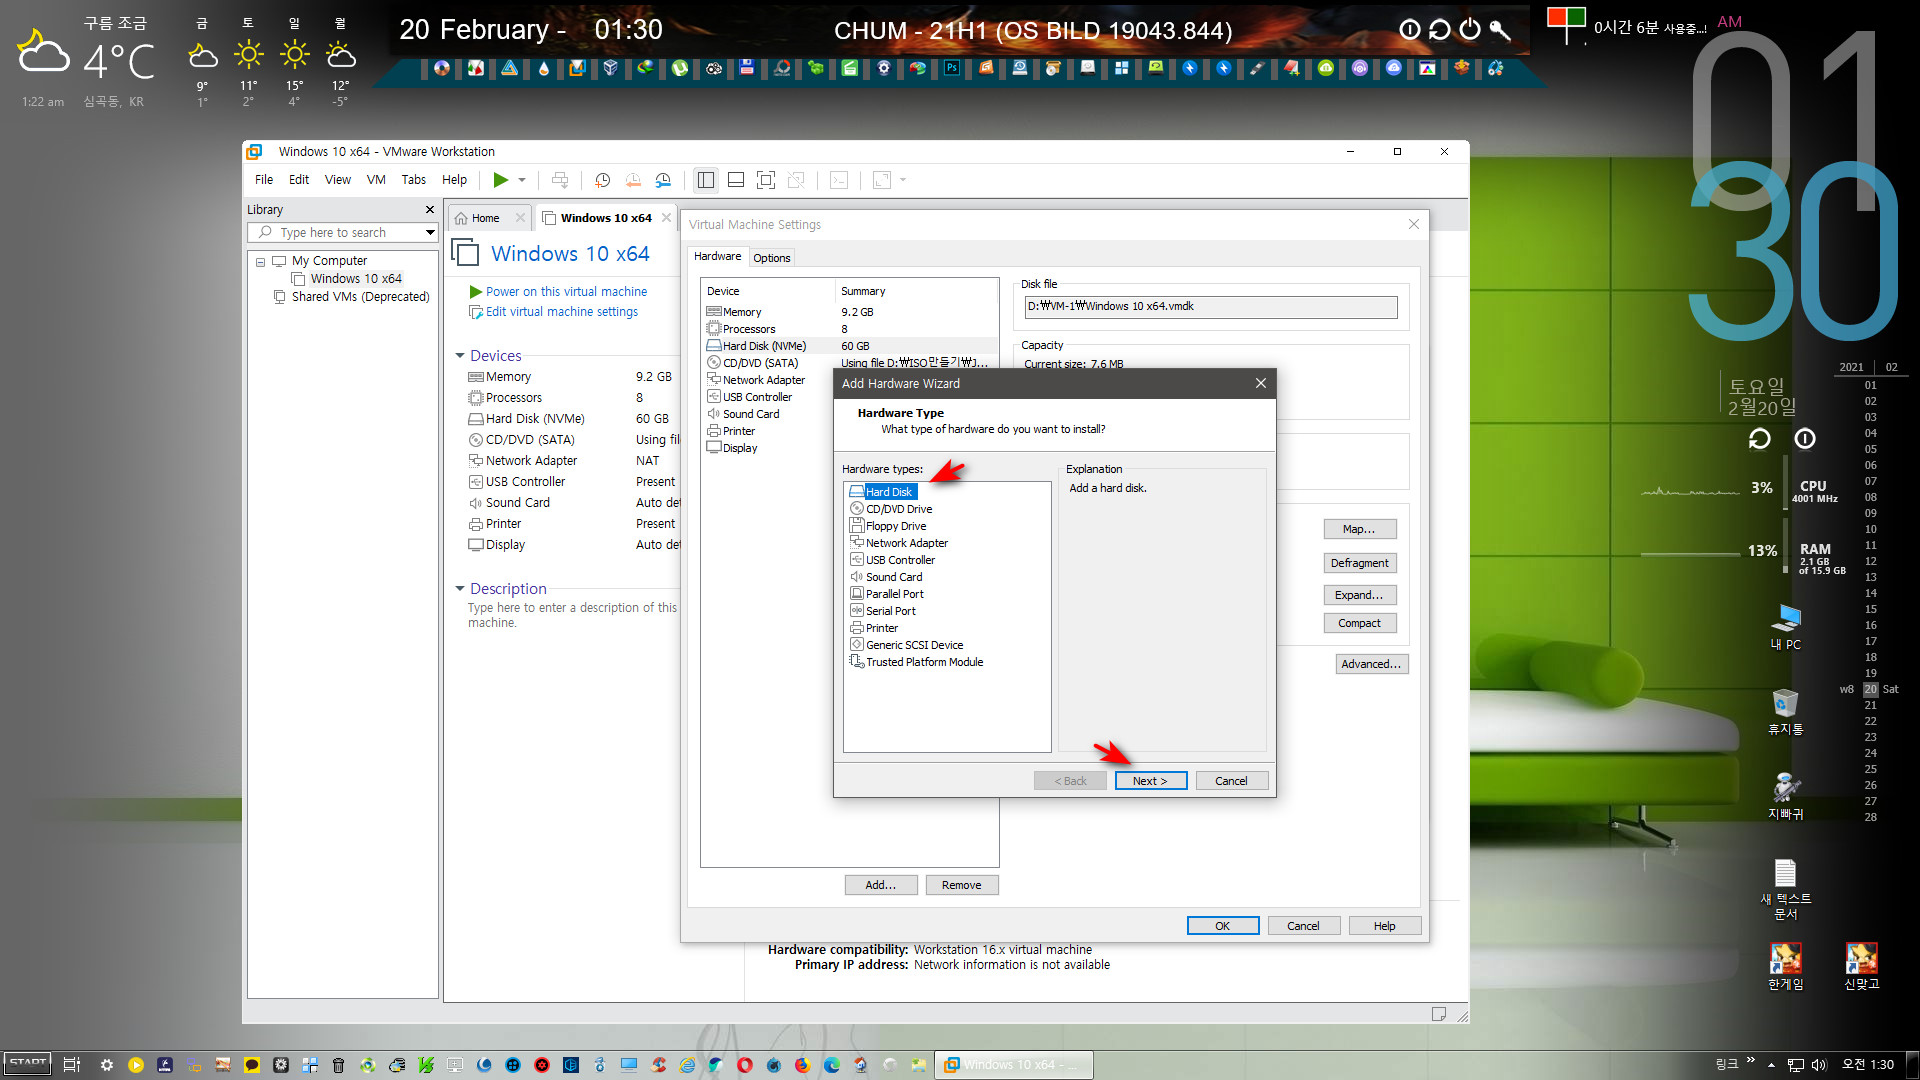
Task: Click OK in Virtual Machine Settings
Action: 1223,926
